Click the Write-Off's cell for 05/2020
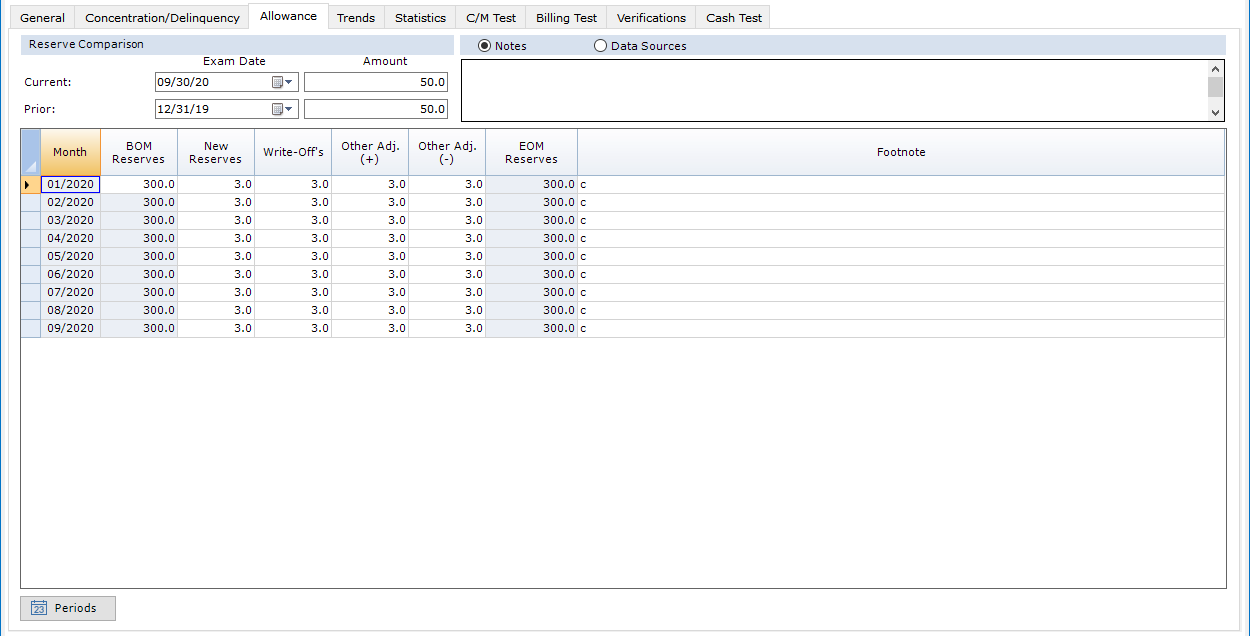 pos(293,256)
